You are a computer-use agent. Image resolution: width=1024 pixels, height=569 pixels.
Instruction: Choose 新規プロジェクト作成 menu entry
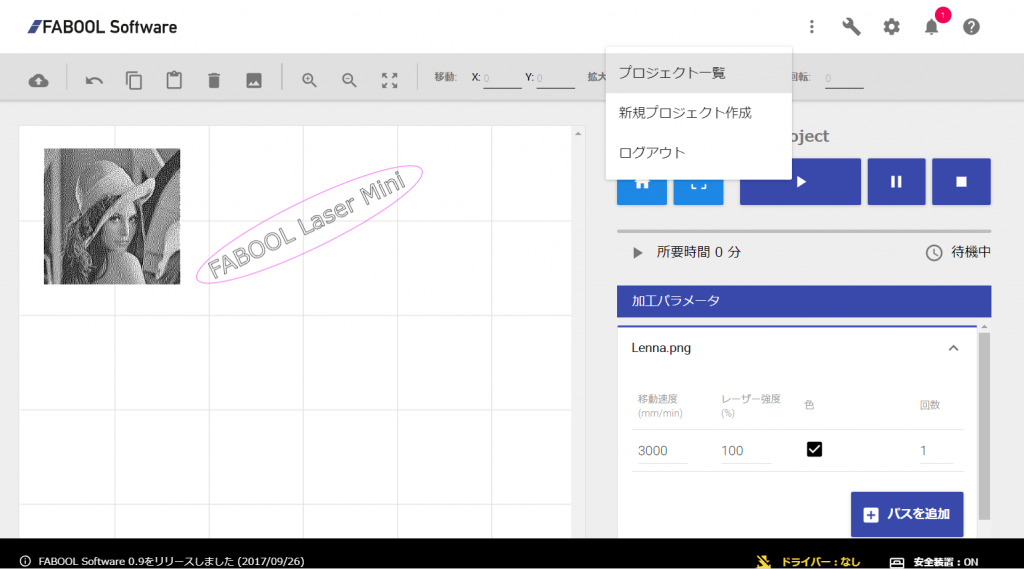[x=699, y=113]
